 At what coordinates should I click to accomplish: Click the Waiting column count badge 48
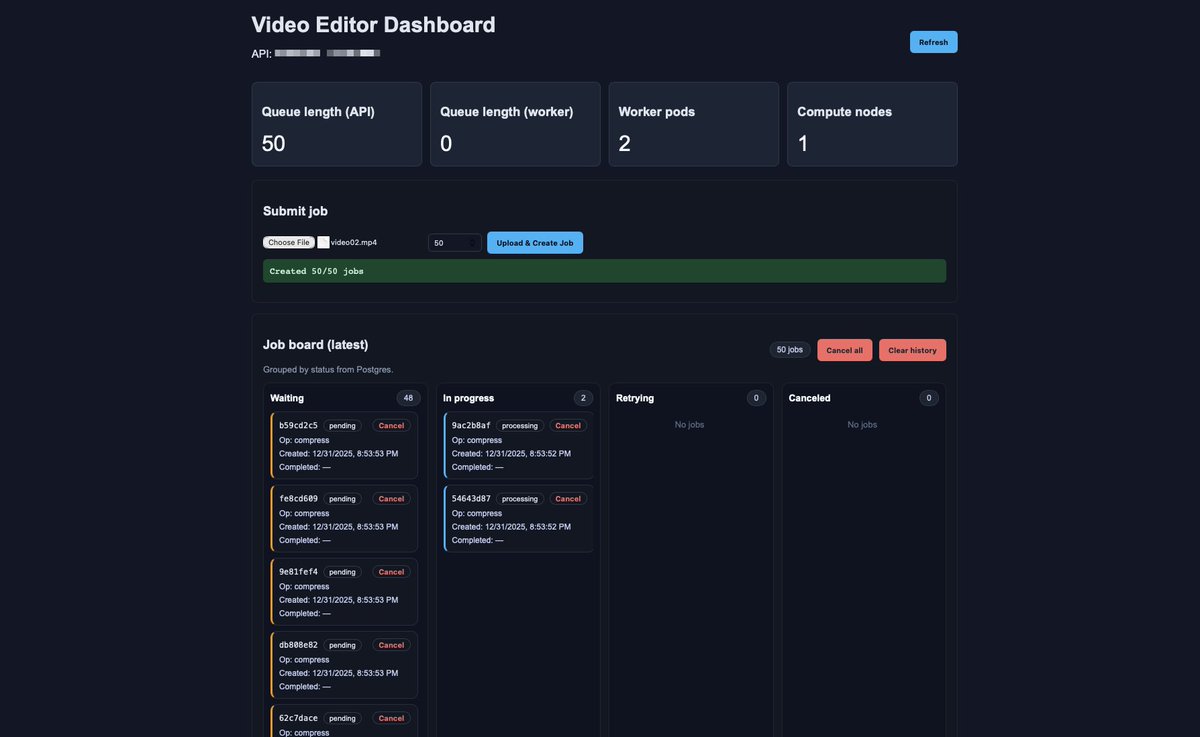pyautogui.click(x=408, y=398)
